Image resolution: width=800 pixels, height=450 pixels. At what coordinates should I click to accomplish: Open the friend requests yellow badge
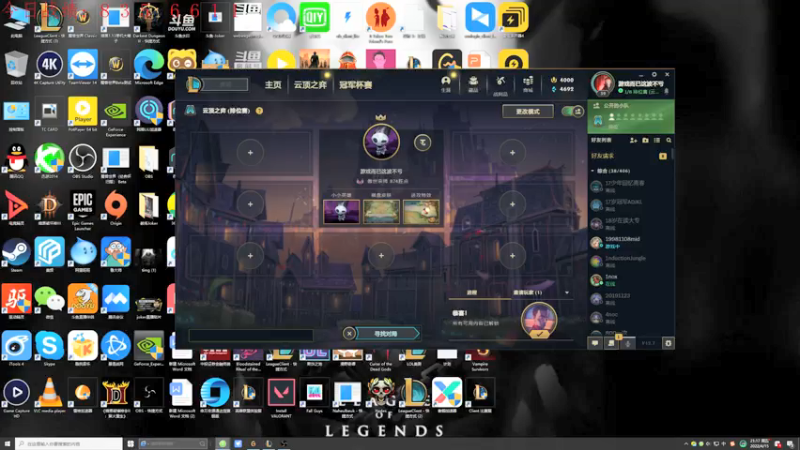(662, 156)
